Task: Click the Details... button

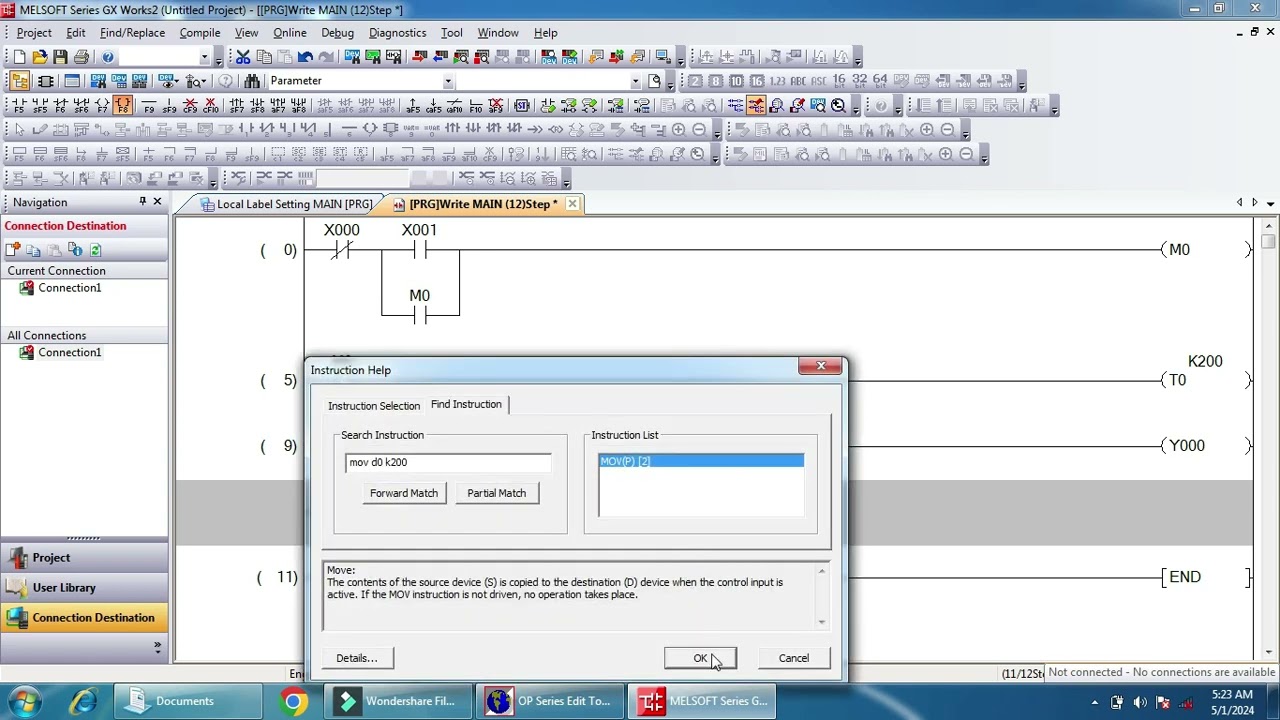Action: [357, 658]
